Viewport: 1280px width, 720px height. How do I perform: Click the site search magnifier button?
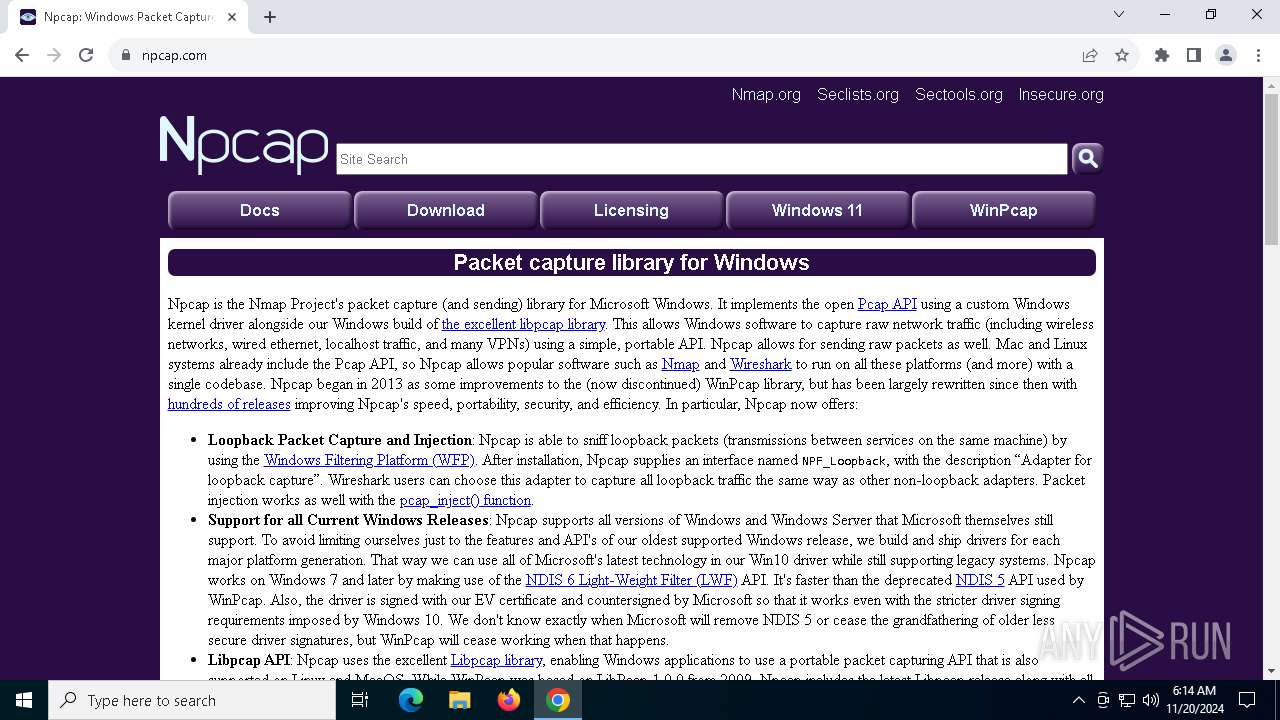tap(1088, 158)
